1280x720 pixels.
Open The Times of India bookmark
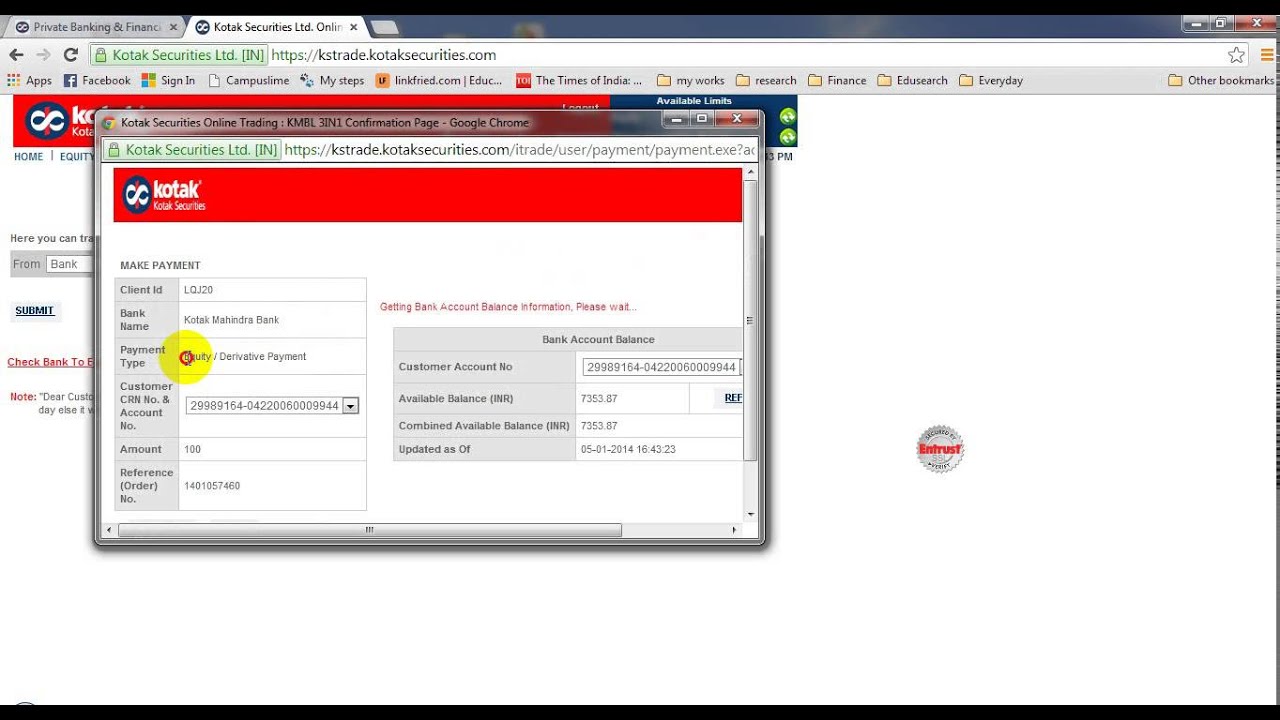pyautogui.click(x=579, y=80)
